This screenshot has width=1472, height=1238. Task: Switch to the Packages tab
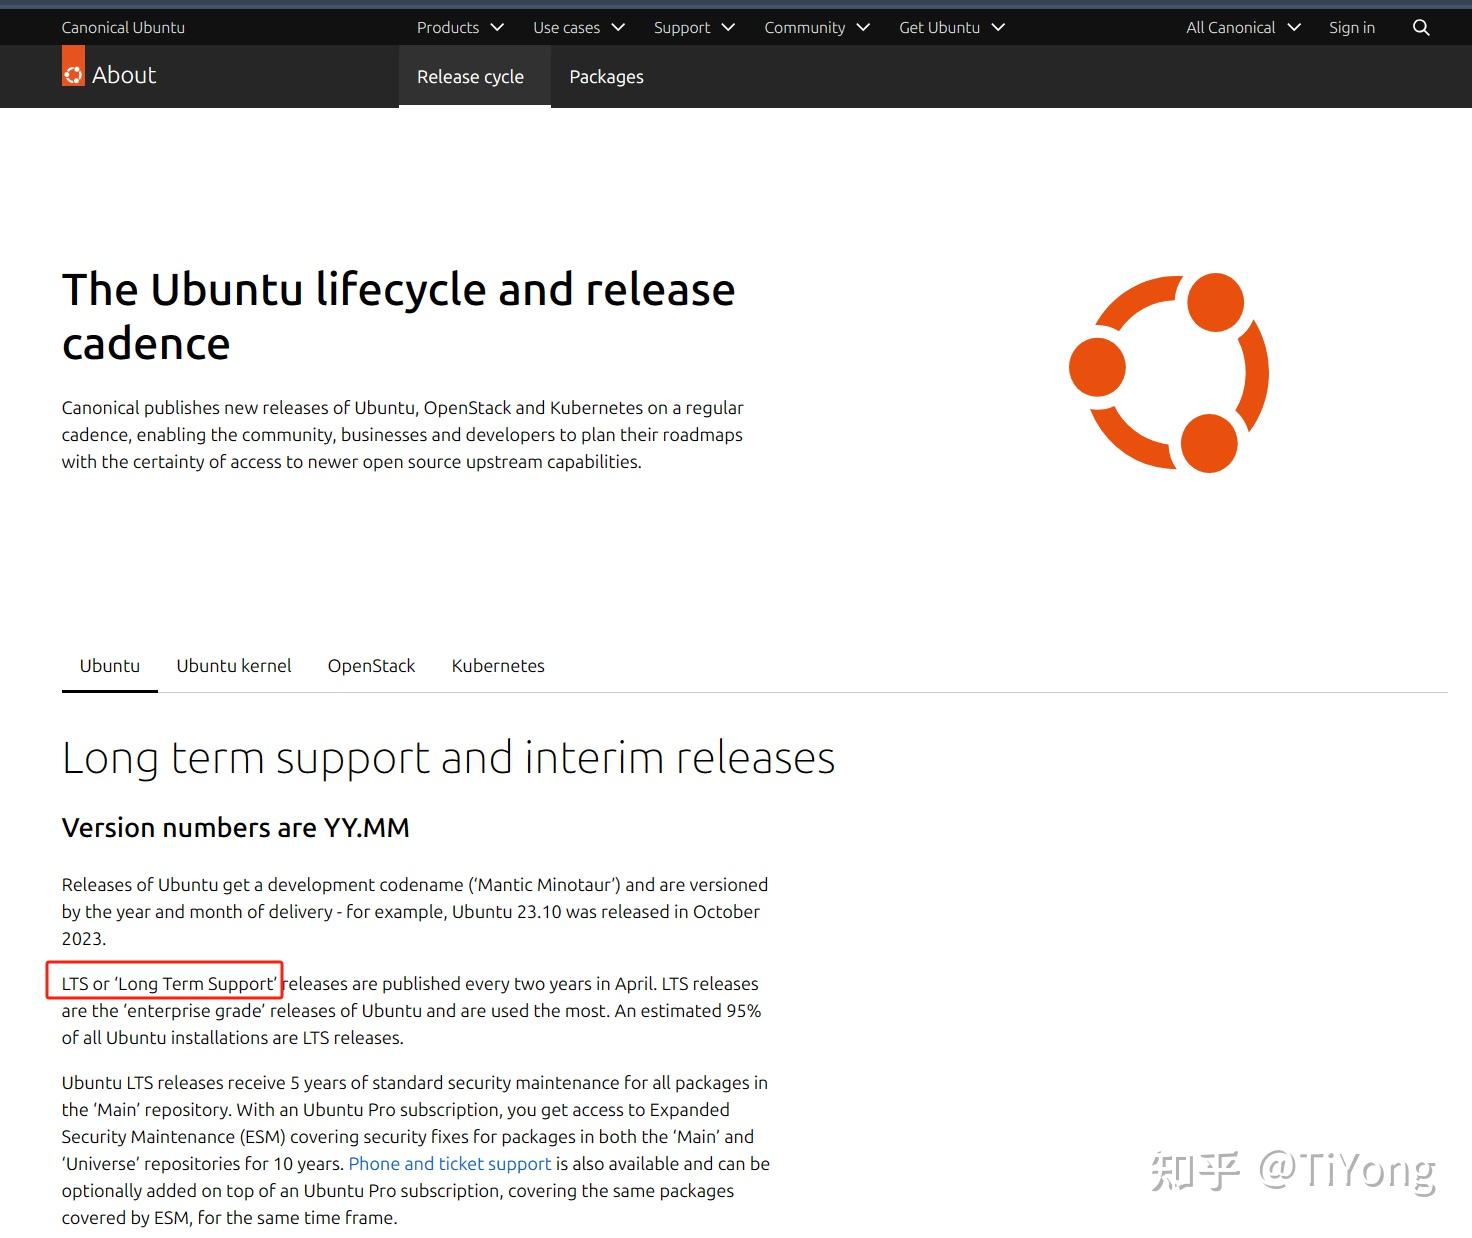pyautogui.click(x=605, y=76)
